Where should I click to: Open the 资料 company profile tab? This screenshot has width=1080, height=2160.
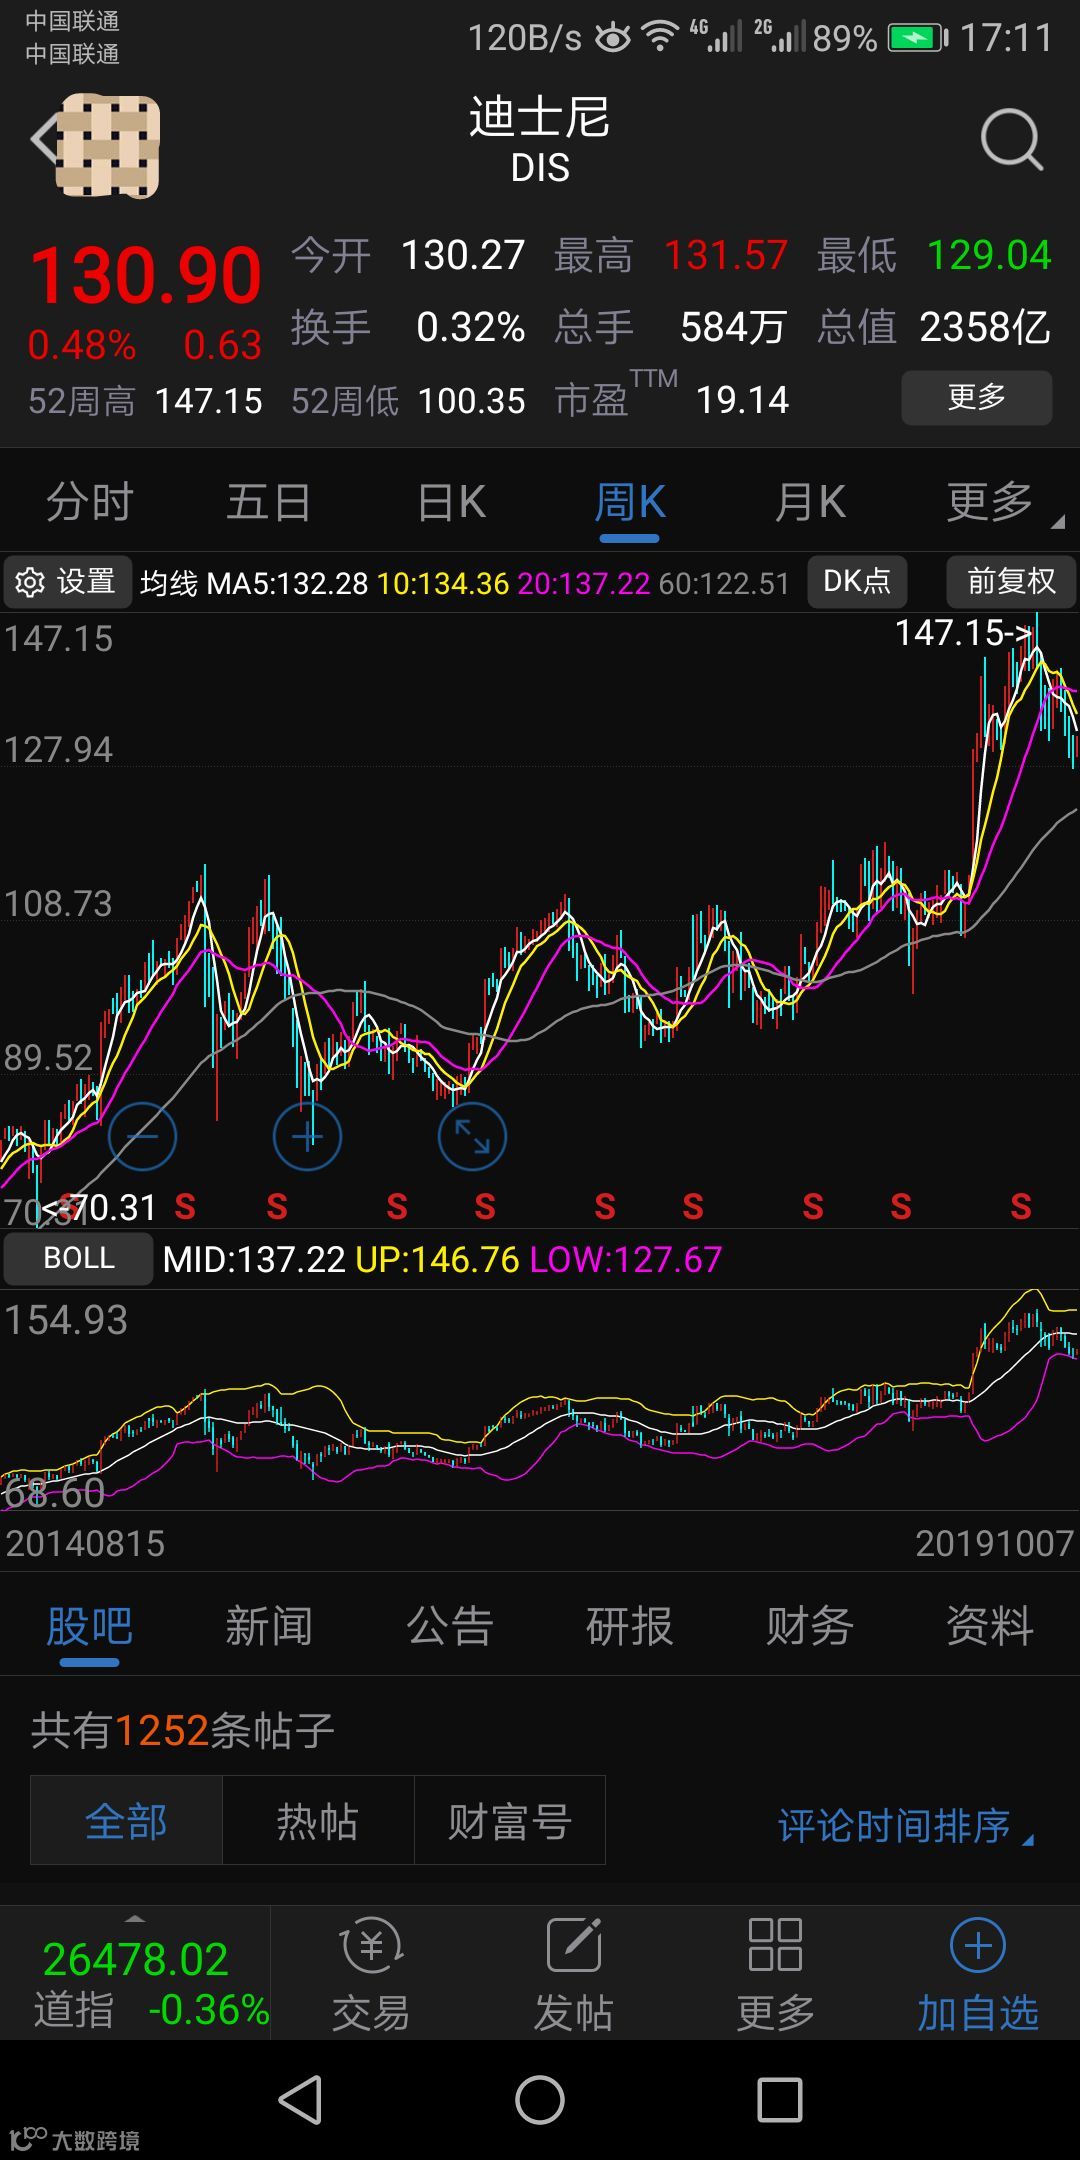(990, 1626)
